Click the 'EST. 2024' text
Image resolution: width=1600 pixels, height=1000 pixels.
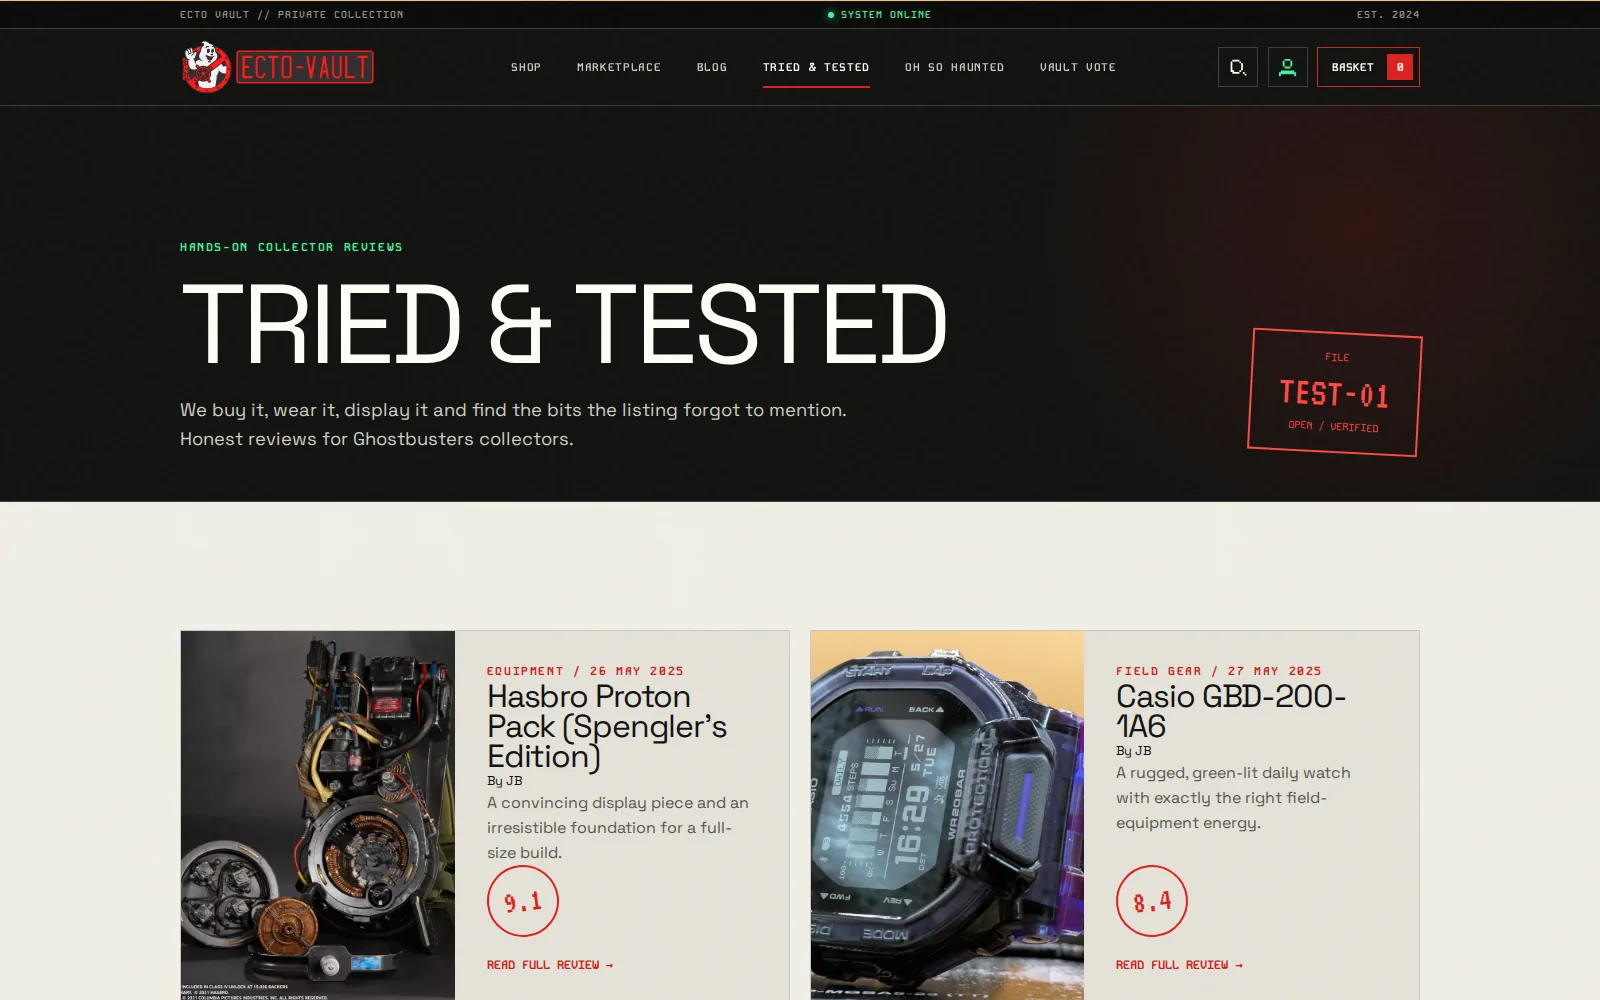click(x=1388, y=14)
